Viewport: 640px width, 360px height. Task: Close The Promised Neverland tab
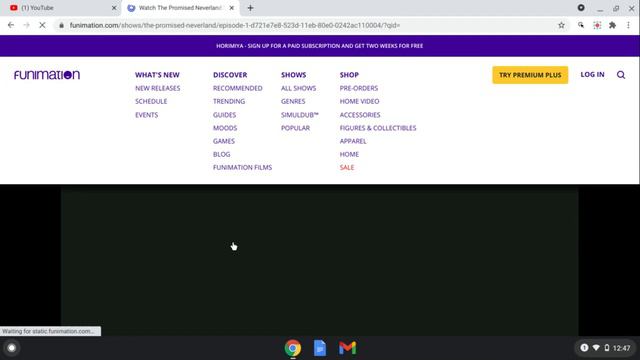coord(231,8)
